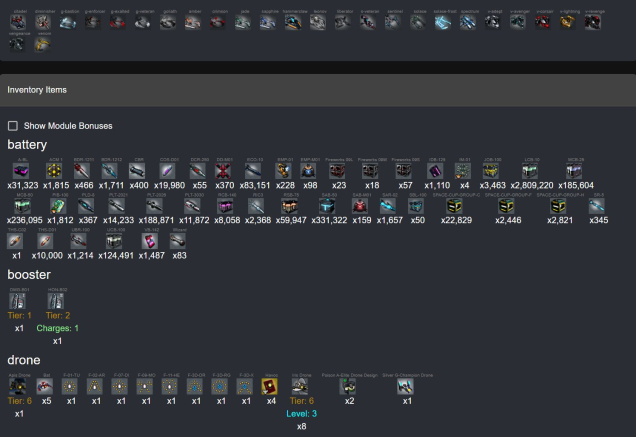The image size is (636, 437).
Task: Toggle the Show Module Bonuses checkbox
Action: (x=13, y=126)
